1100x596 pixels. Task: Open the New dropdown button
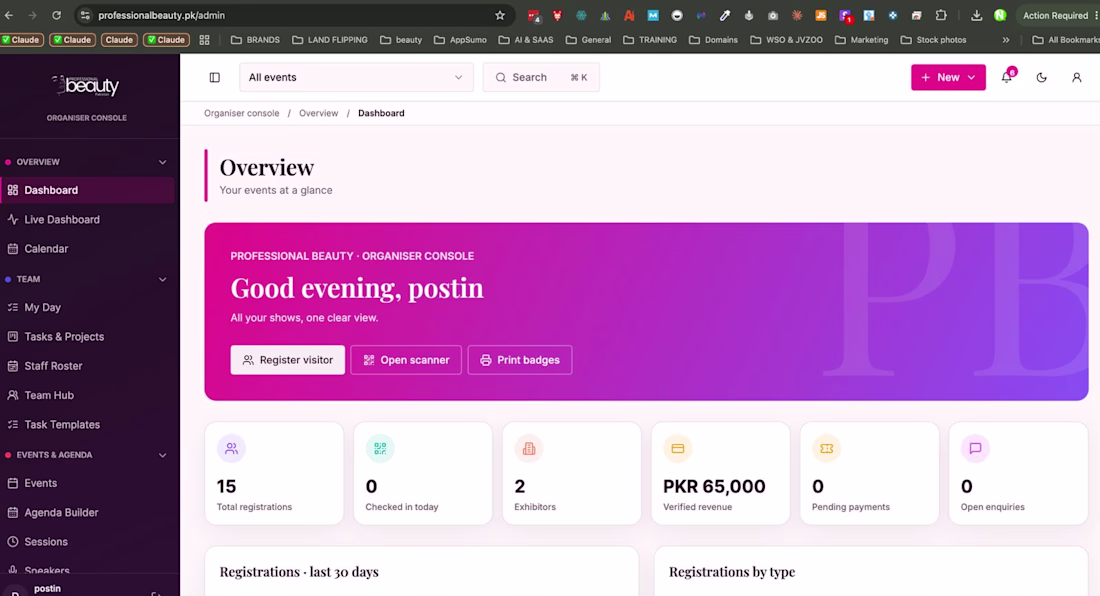point(948,77)
